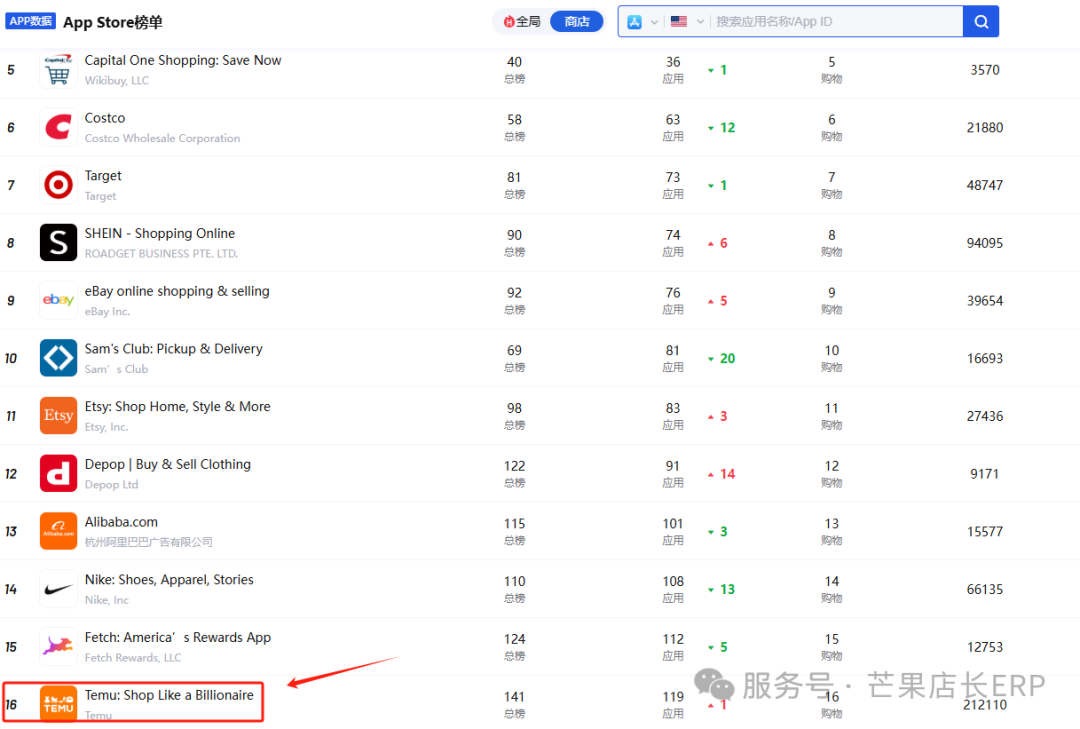Click Target rating count 48747
The height and width of the screenshot is (729, 1080).
(985, 185)
